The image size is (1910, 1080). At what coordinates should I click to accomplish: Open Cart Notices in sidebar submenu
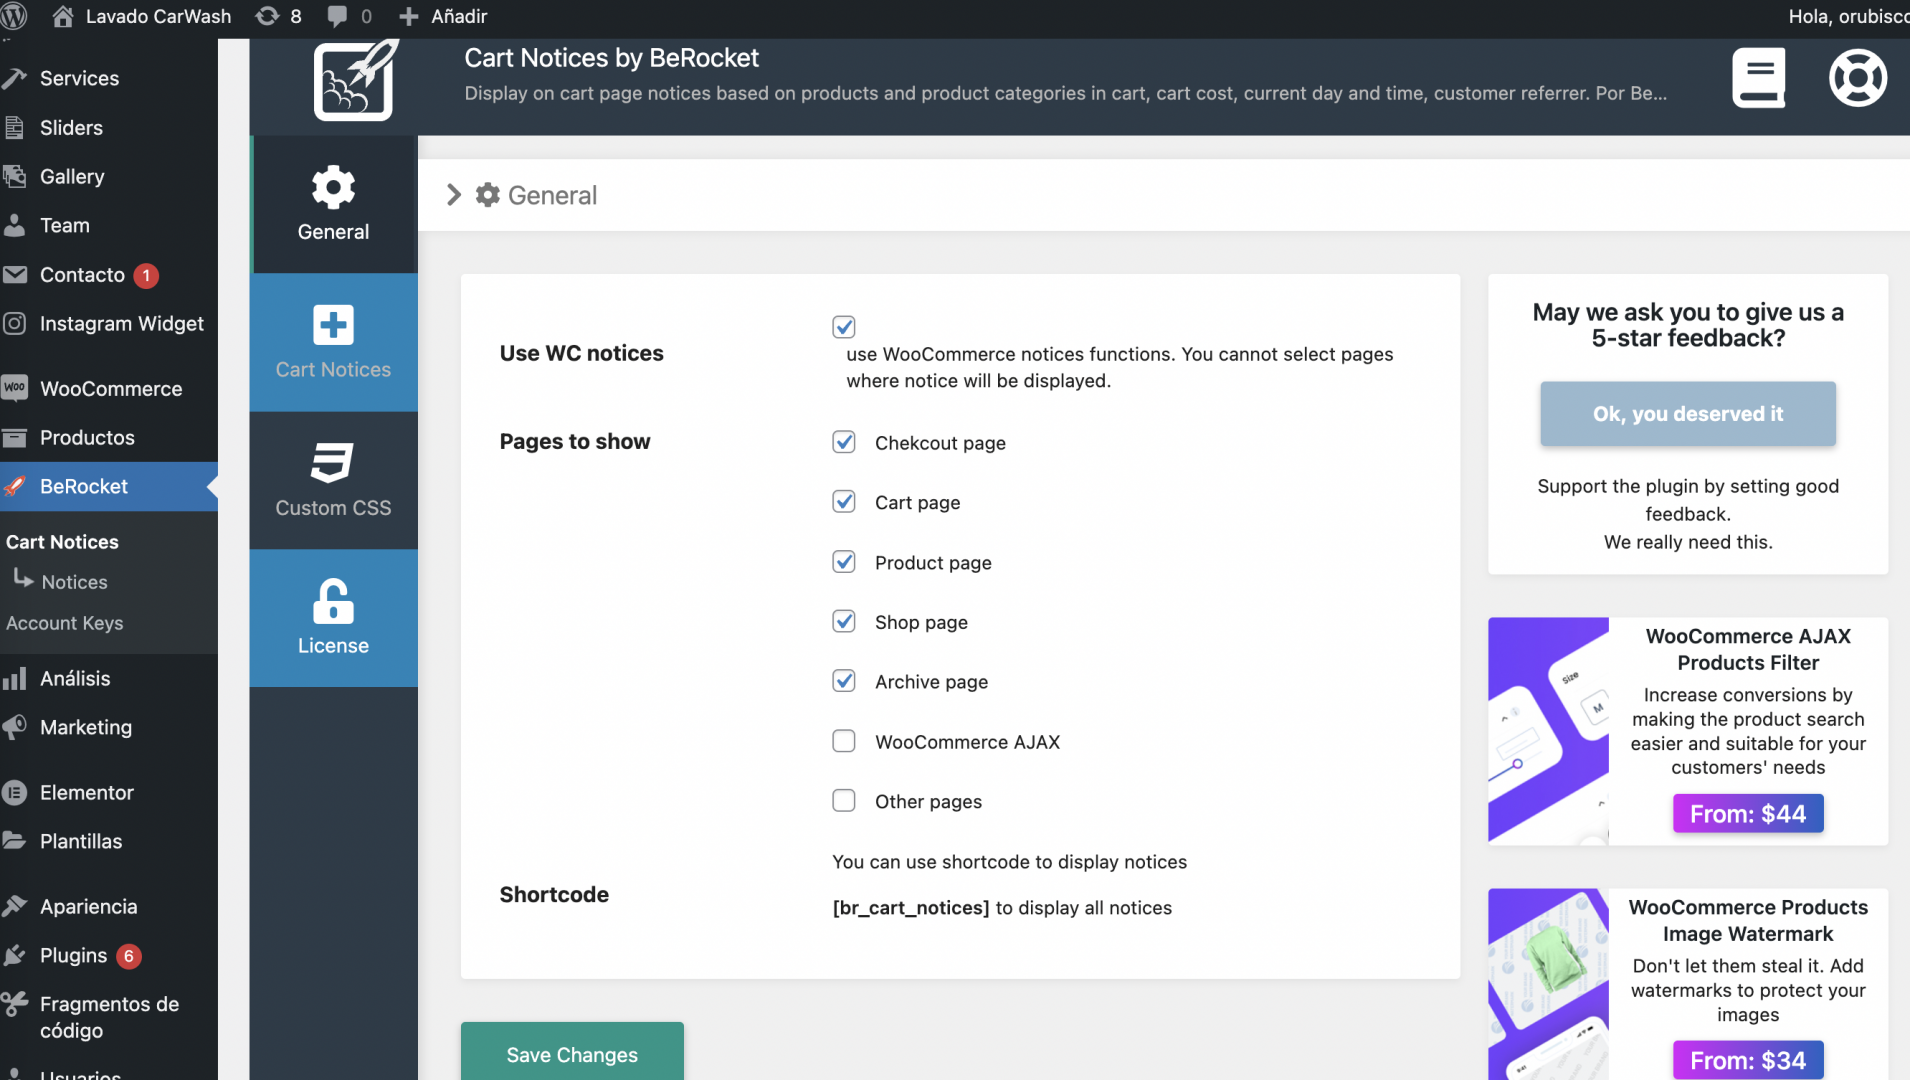click(x=62, y=542)
